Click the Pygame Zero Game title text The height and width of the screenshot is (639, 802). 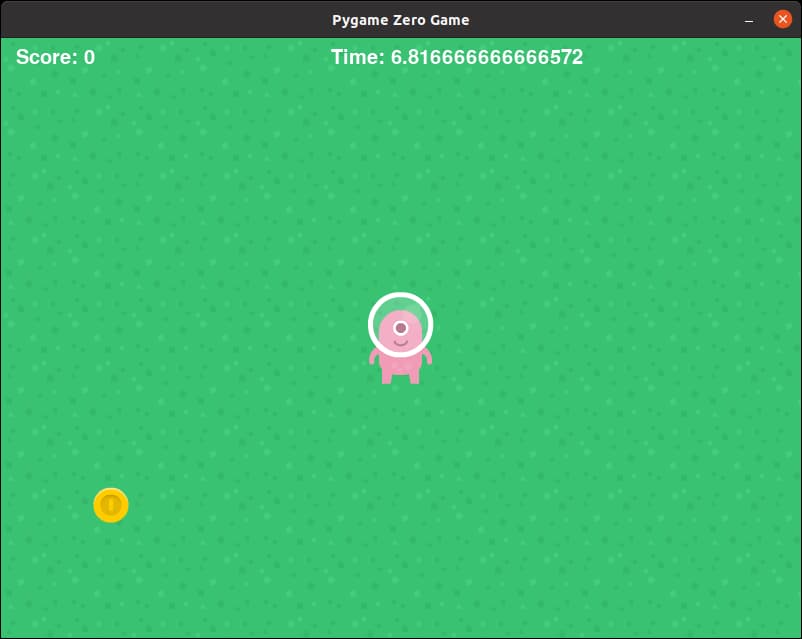pos(400,19)
